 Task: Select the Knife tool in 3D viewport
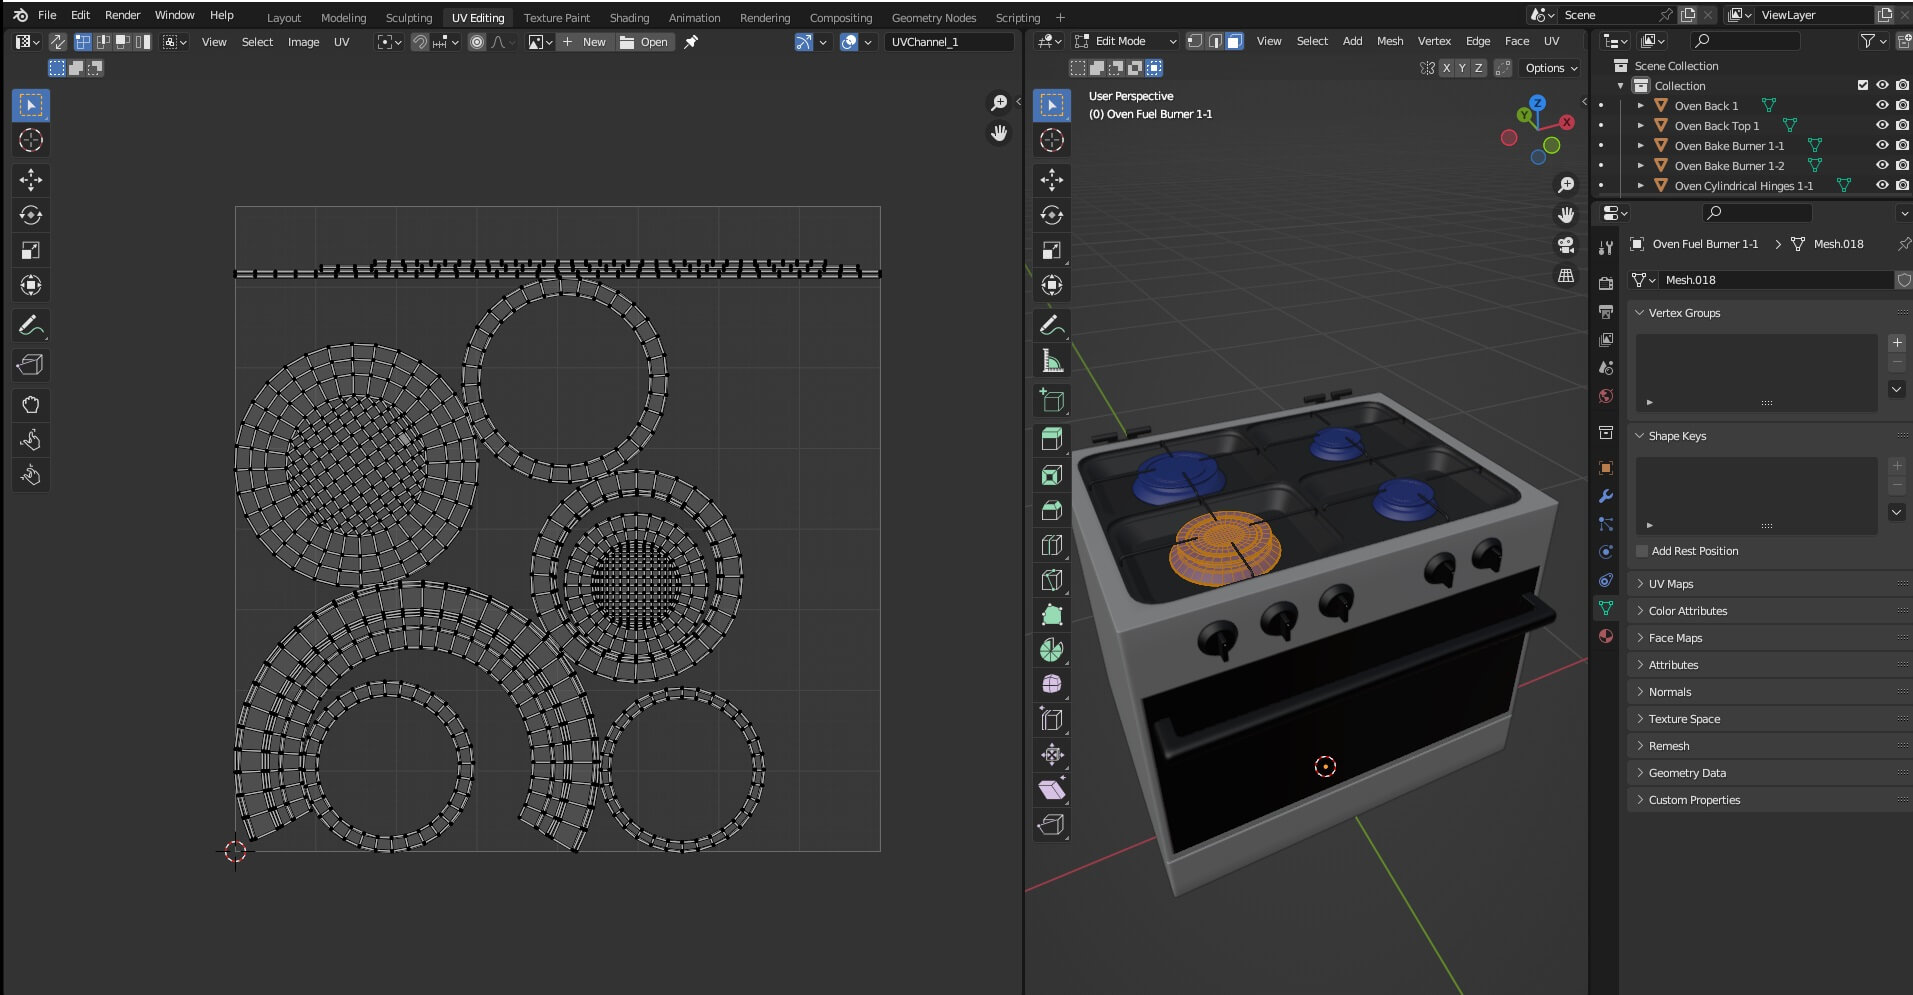[1052, 580]
